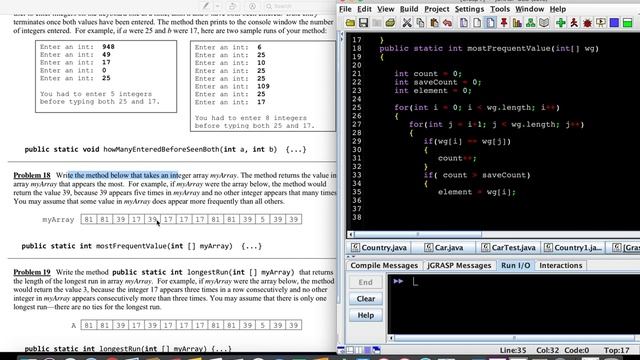Click the 'if(wg[i] == wg[j])' line

pos(467,142)
